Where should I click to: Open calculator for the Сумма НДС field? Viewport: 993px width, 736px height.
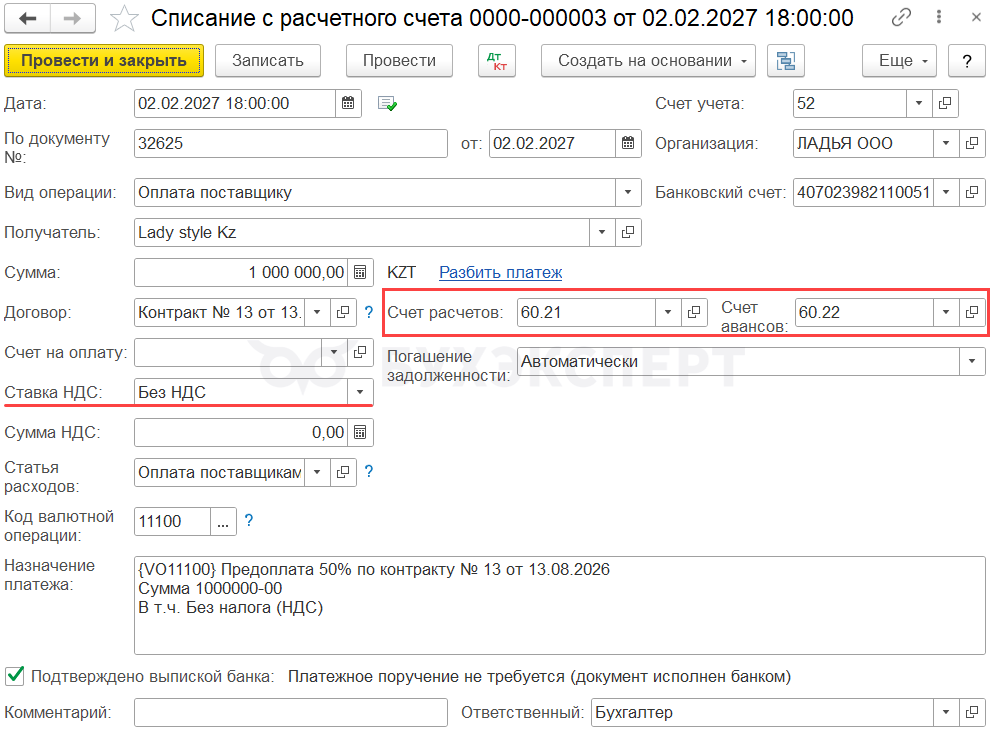360,433
